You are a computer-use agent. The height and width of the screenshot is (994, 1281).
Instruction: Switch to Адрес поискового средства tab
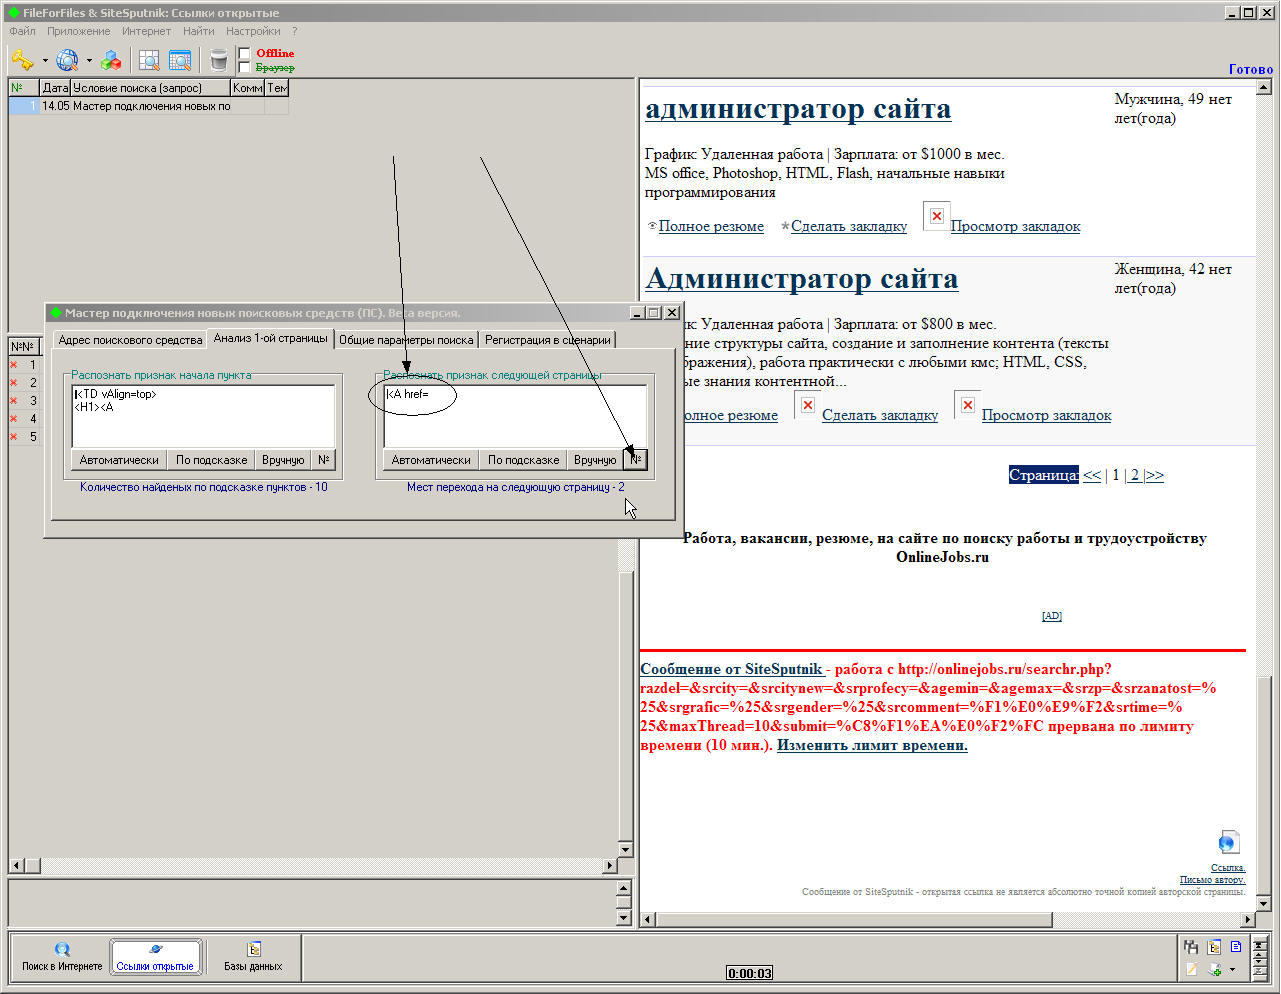[x=130, y=340]
